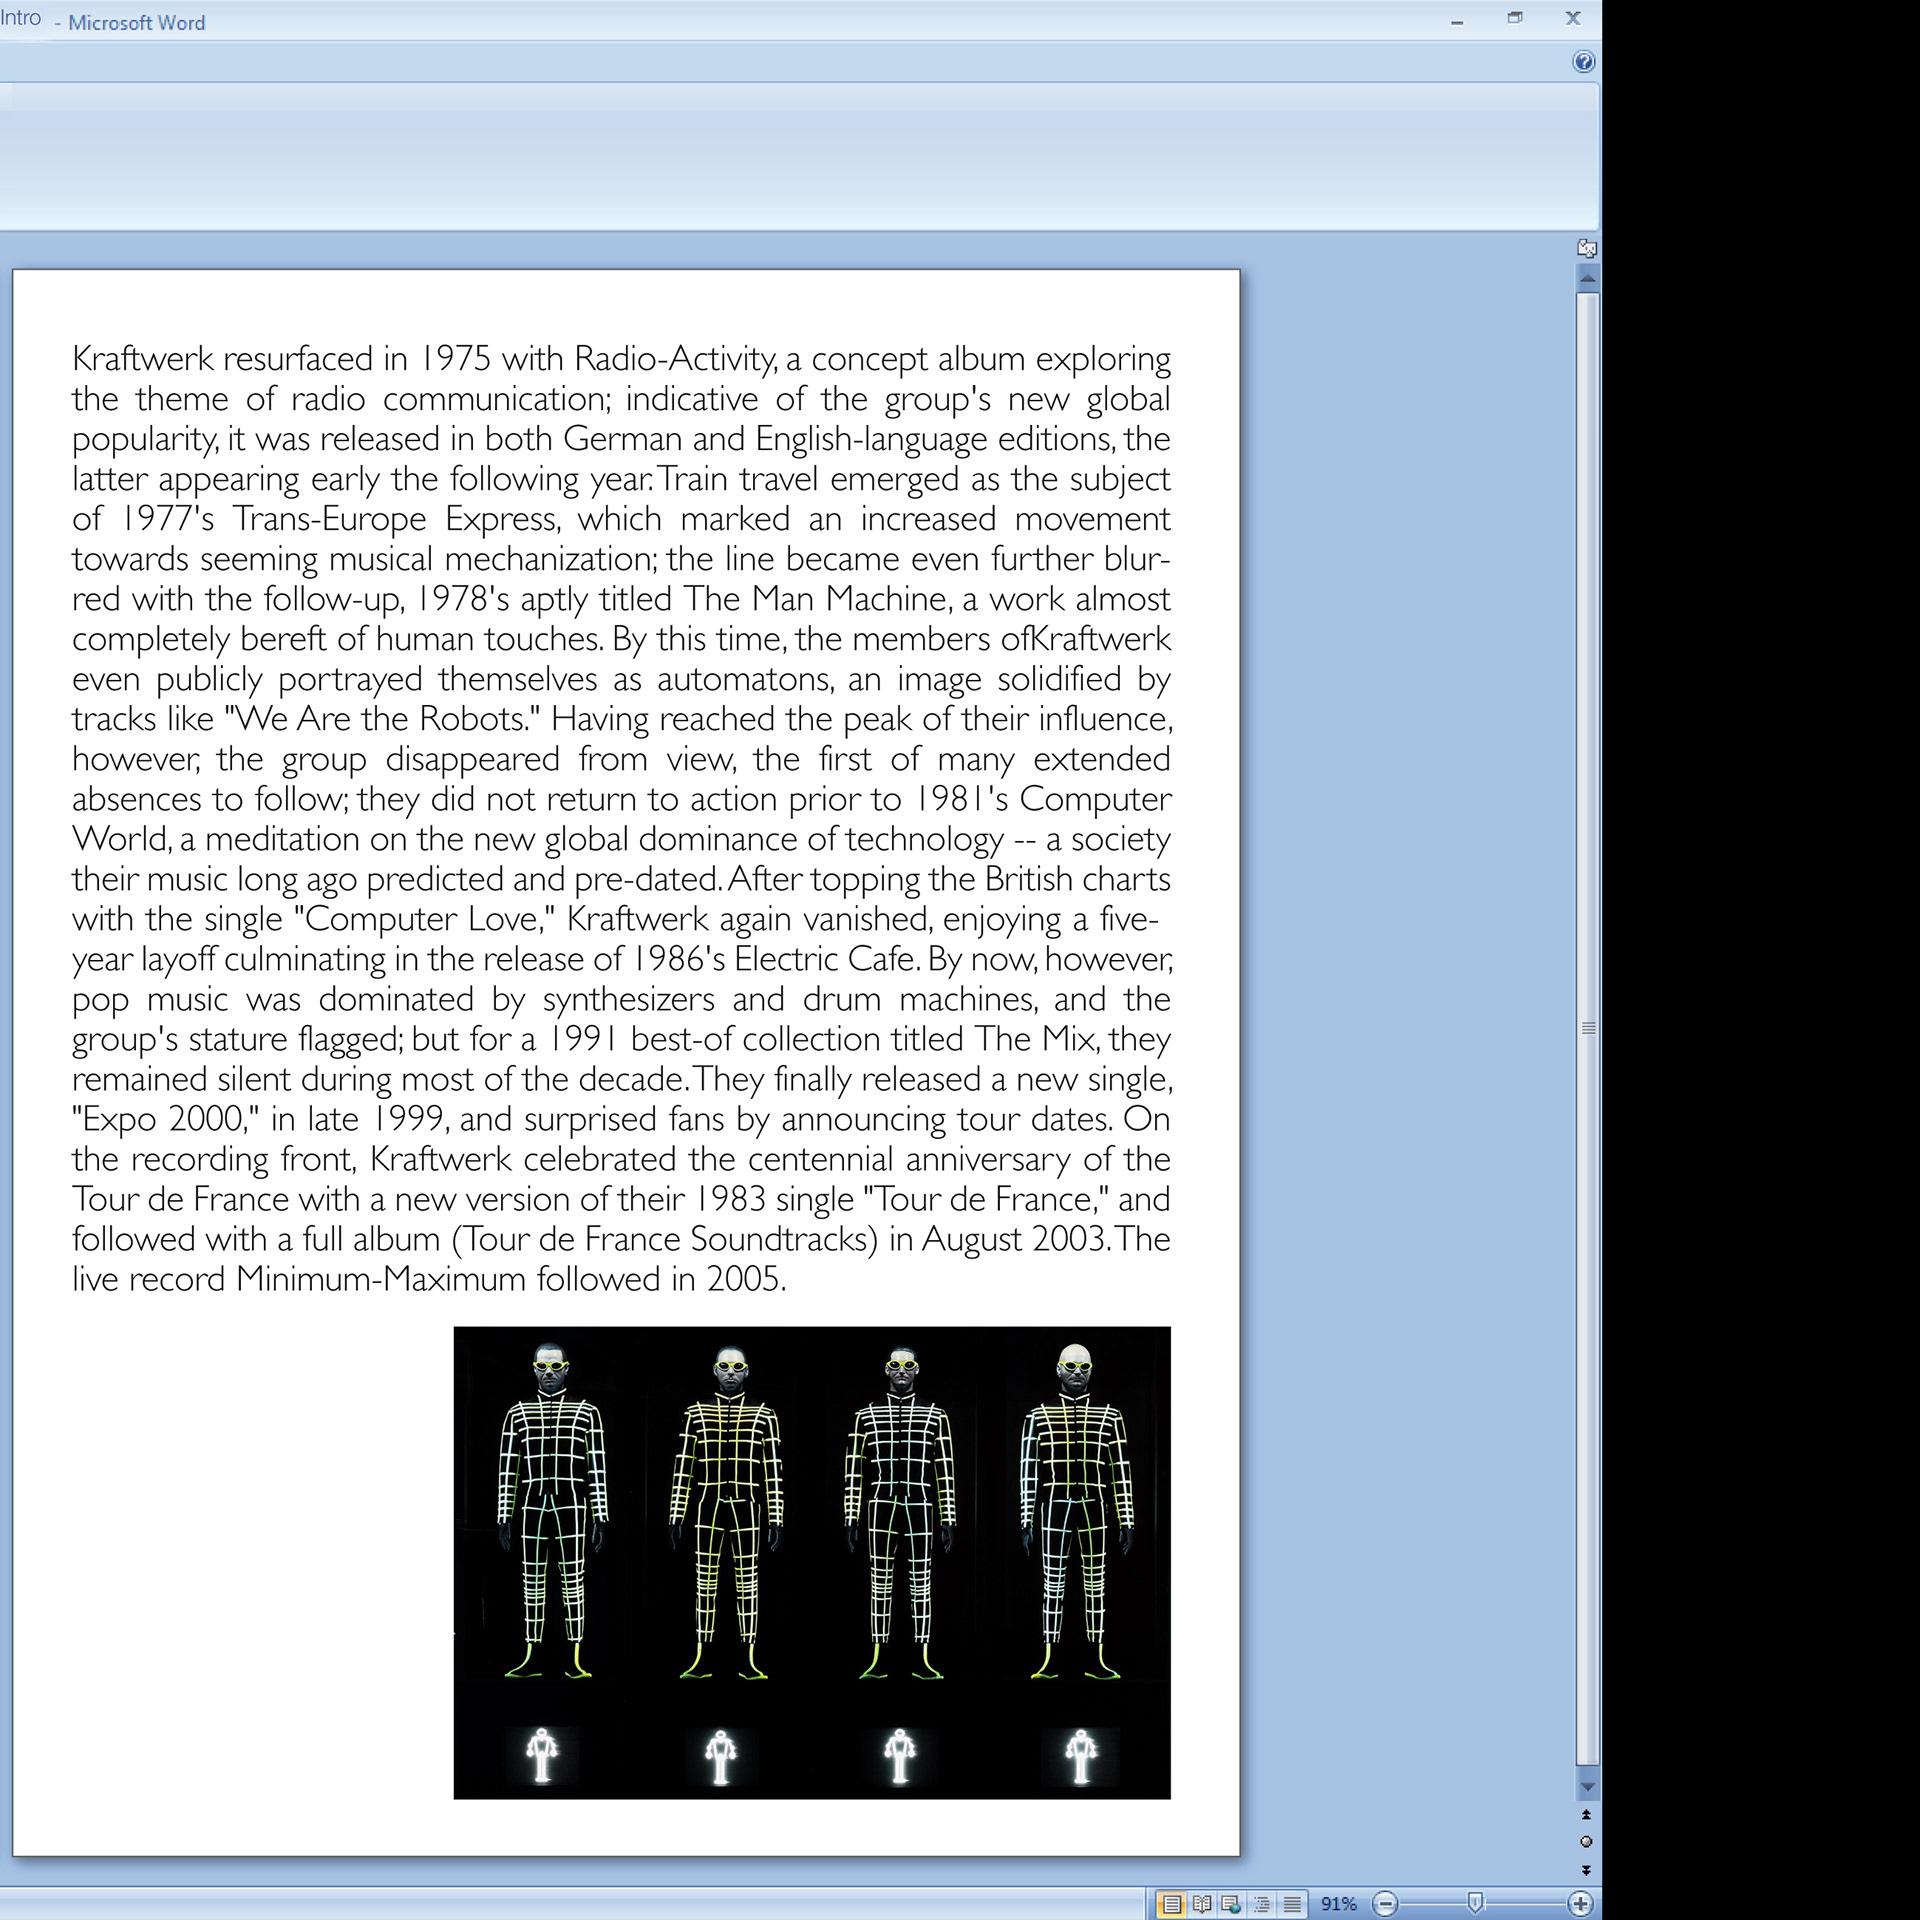
Task: Switch to Web Layout view
Action: (1231, 1904)
